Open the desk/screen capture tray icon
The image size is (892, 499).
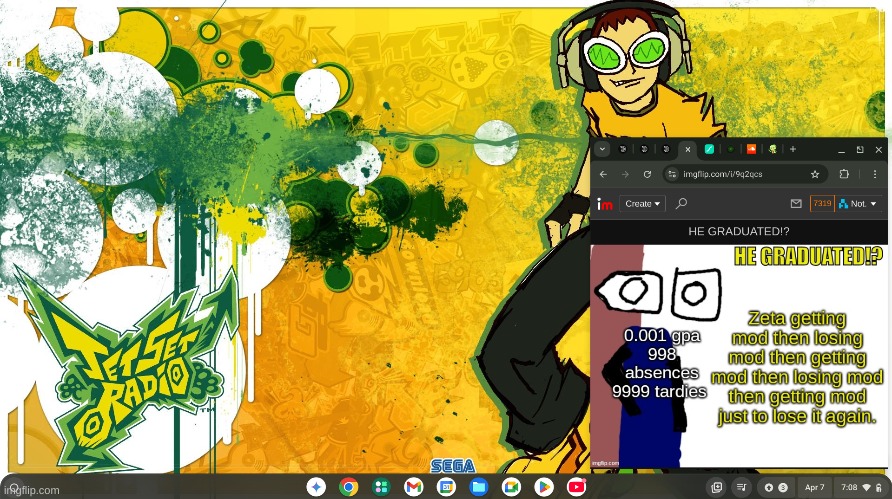(x=717, y=487)
